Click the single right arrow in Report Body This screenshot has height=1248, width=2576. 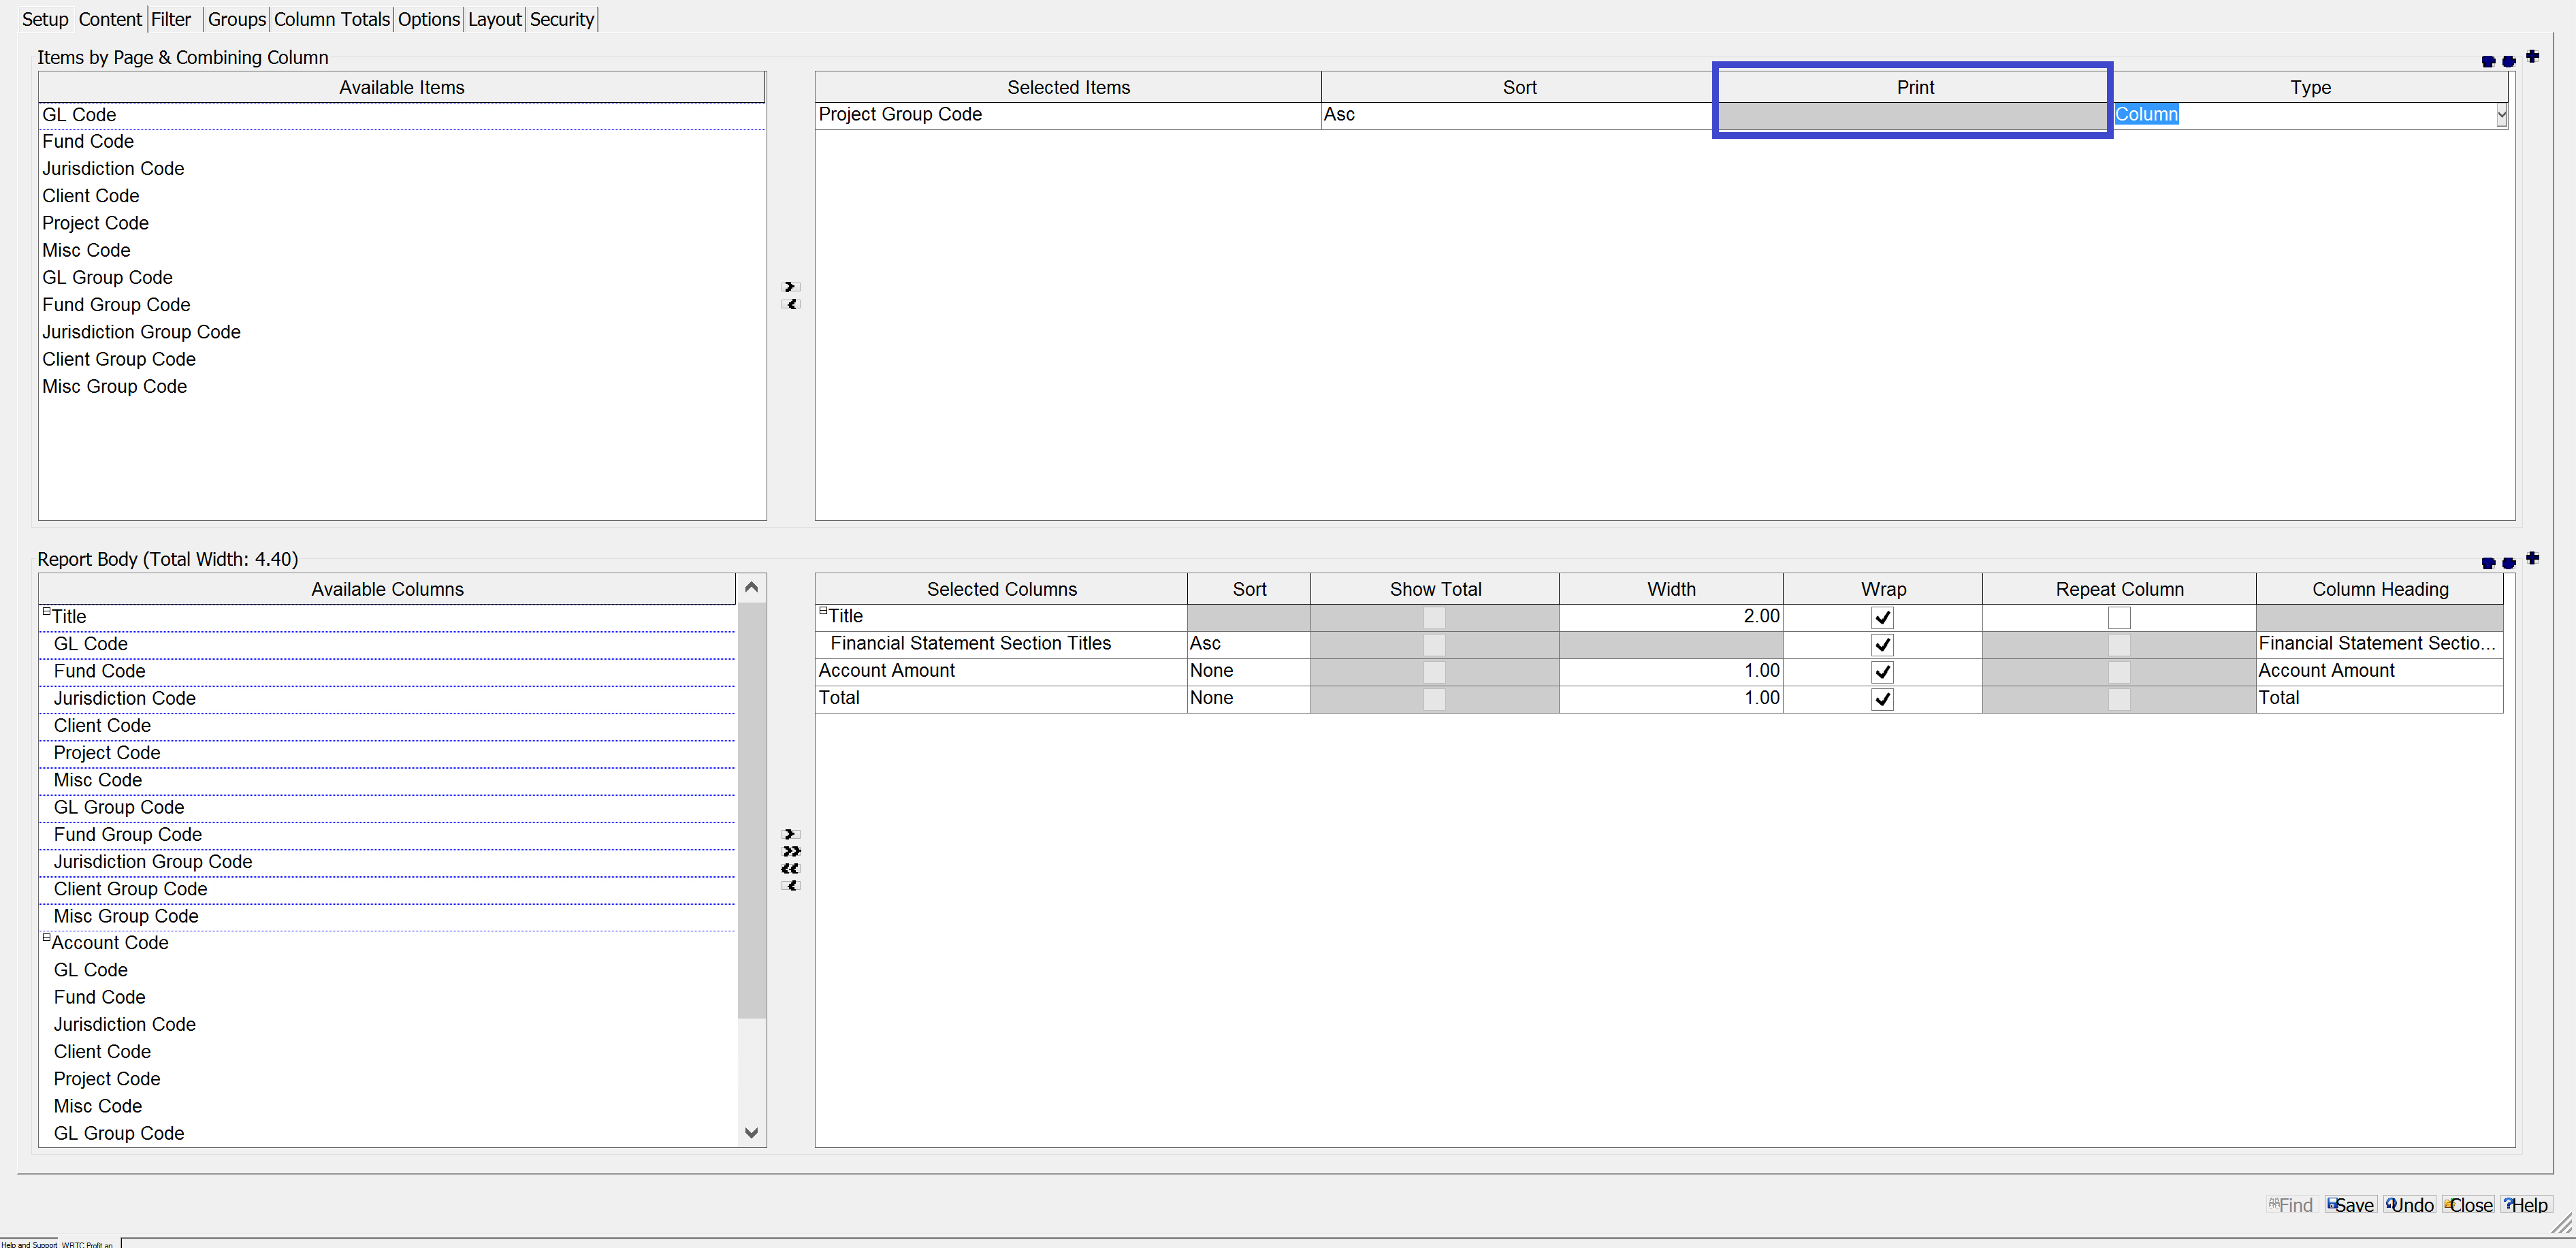(790, 834)
